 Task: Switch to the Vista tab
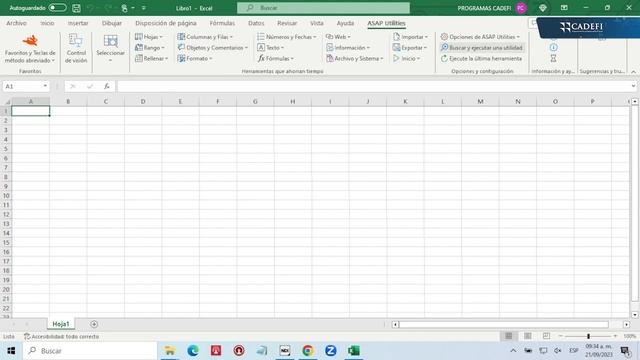pyautogui.click(x=316, y=23)
